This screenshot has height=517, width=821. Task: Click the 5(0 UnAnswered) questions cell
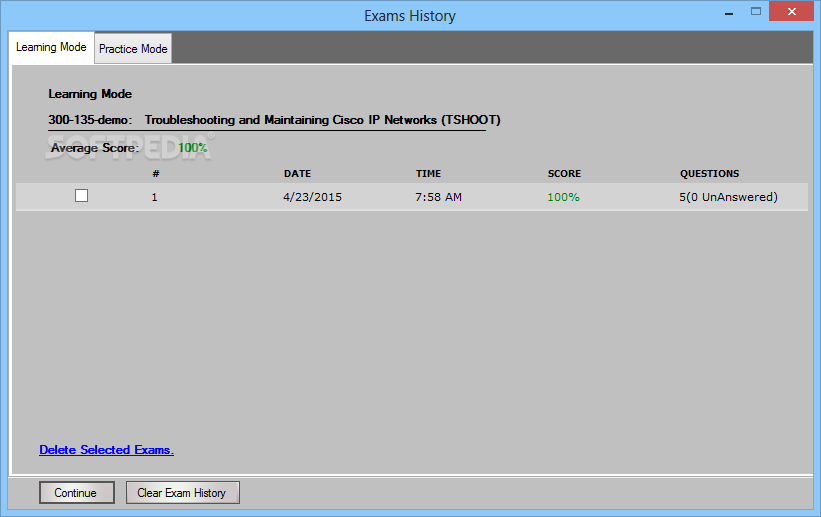click(x=728, y=197)
